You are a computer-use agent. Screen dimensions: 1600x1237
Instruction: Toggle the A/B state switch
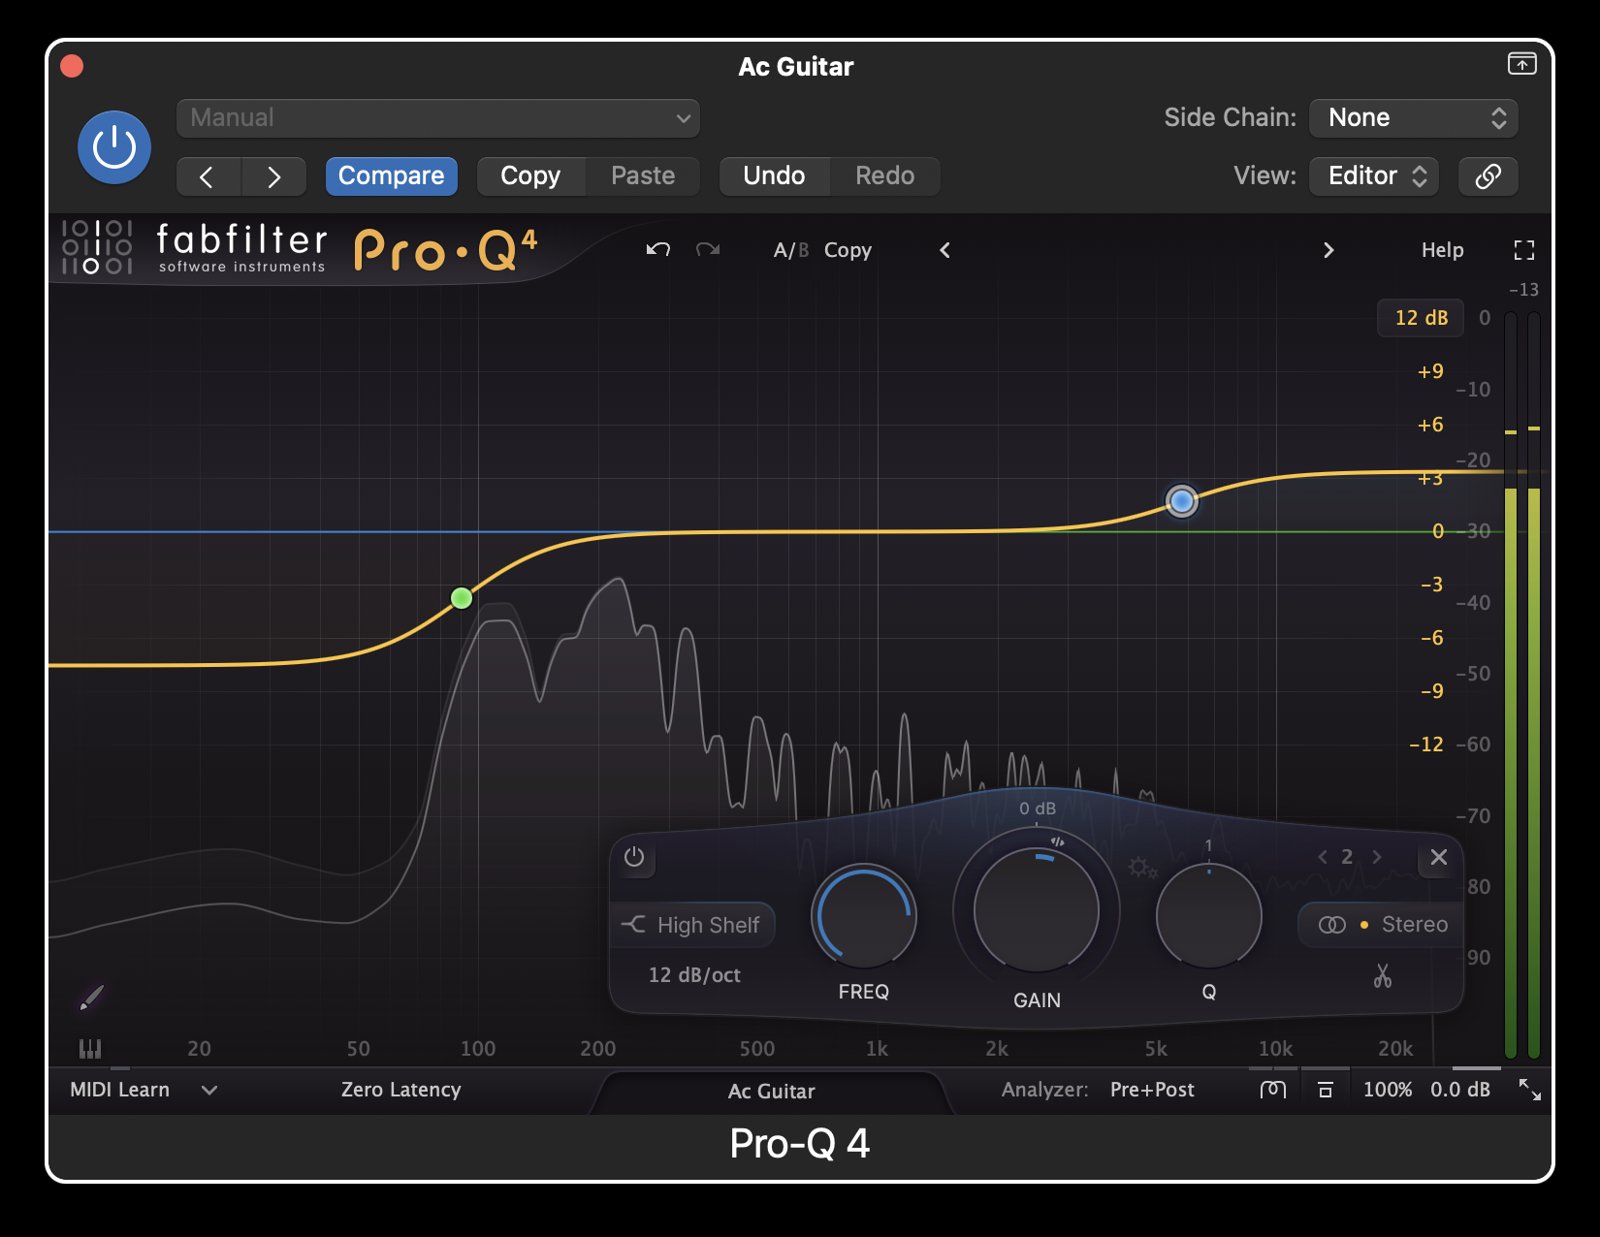pyautogui.click(x=790, y=250)
